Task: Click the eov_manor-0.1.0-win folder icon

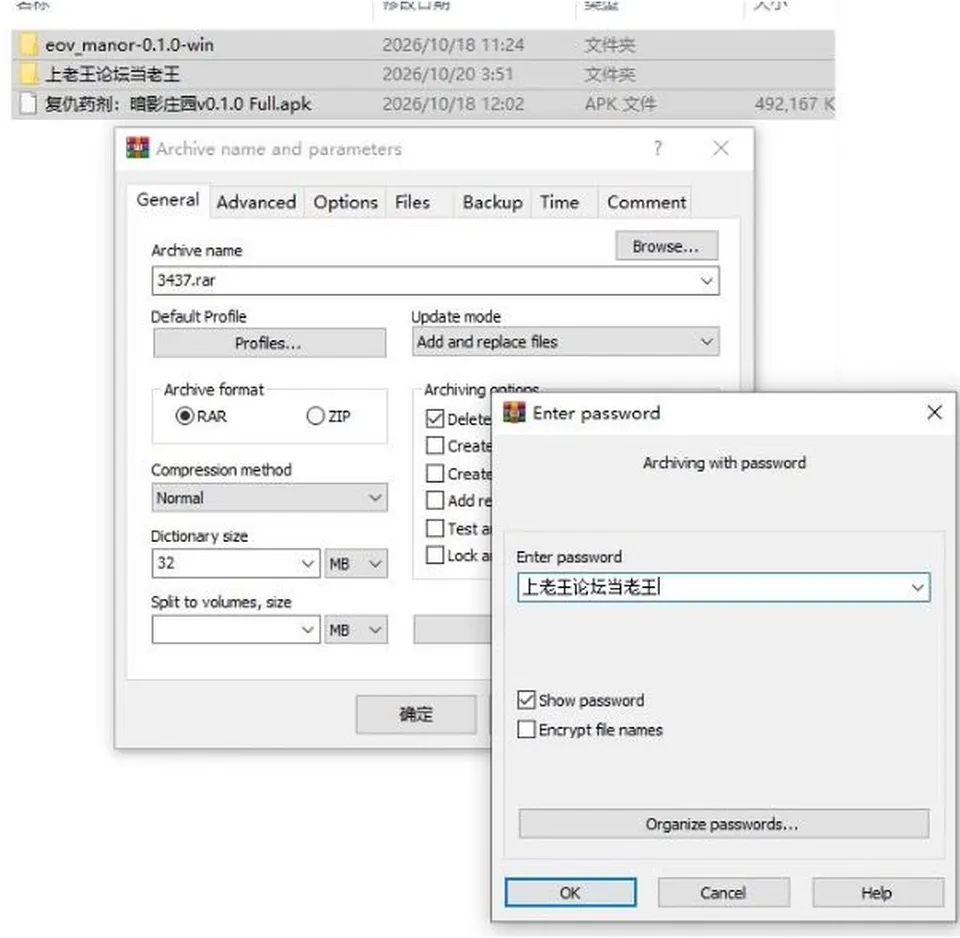Action: click(28, 45)
